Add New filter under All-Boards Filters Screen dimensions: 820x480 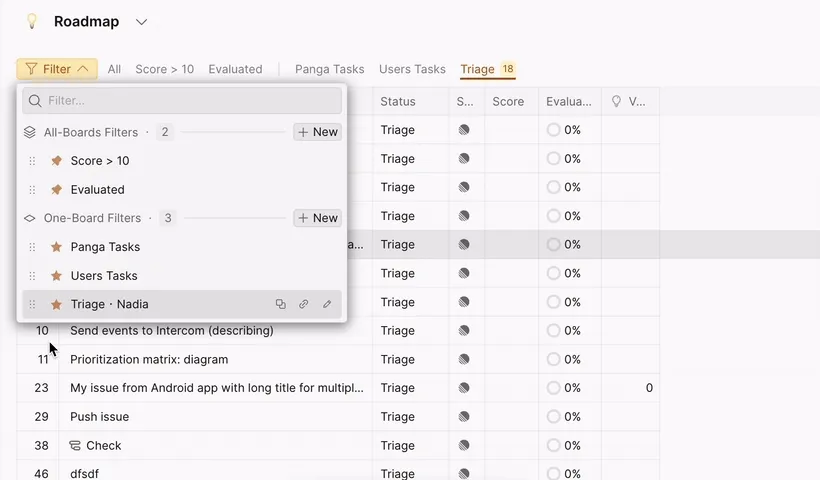[317, 132]
